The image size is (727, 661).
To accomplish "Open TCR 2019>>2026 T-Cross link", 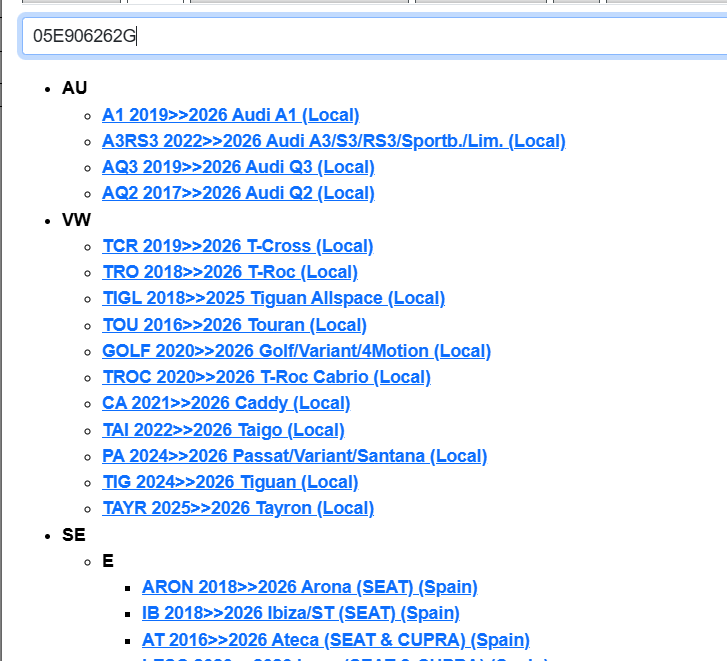I will (x=237, y=246).
